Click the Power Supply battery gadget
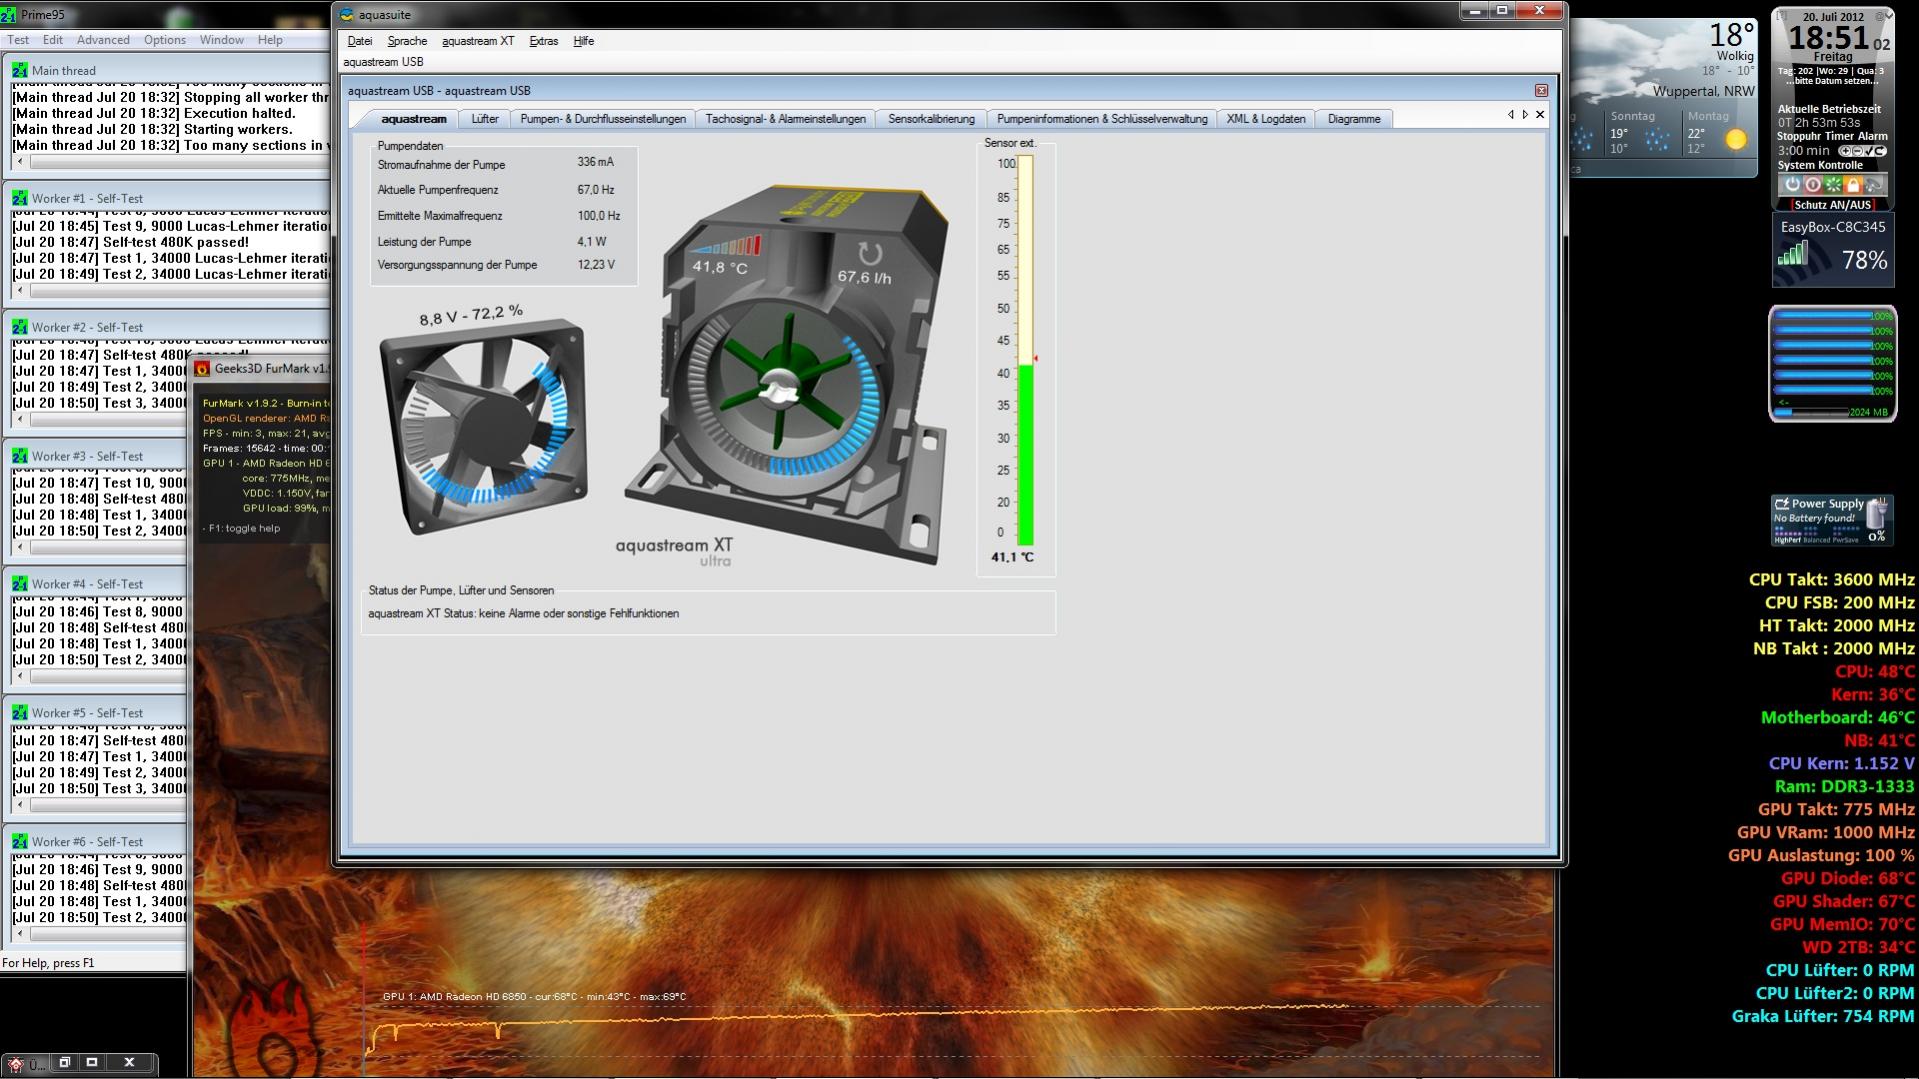The image size is (1919, 1079). (1832, 520)
